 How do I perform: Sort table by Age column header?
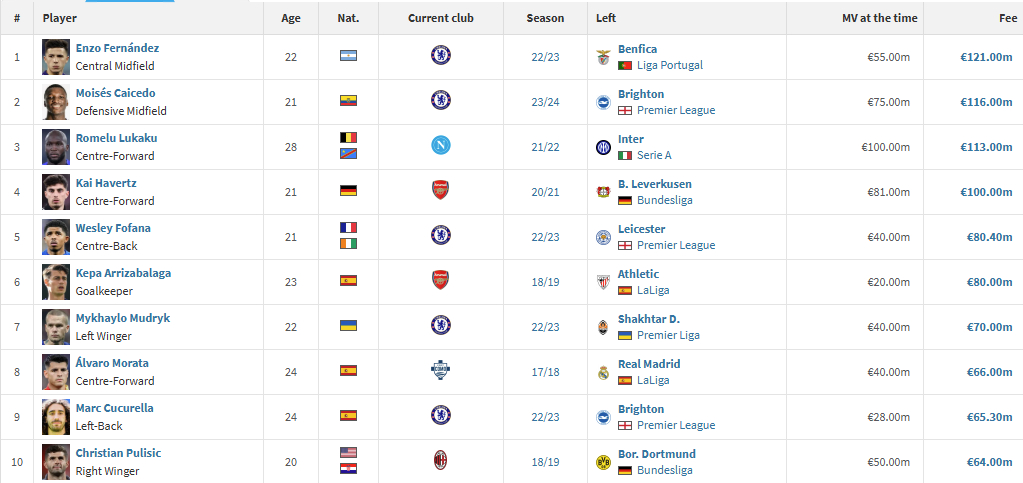point(291,18)
